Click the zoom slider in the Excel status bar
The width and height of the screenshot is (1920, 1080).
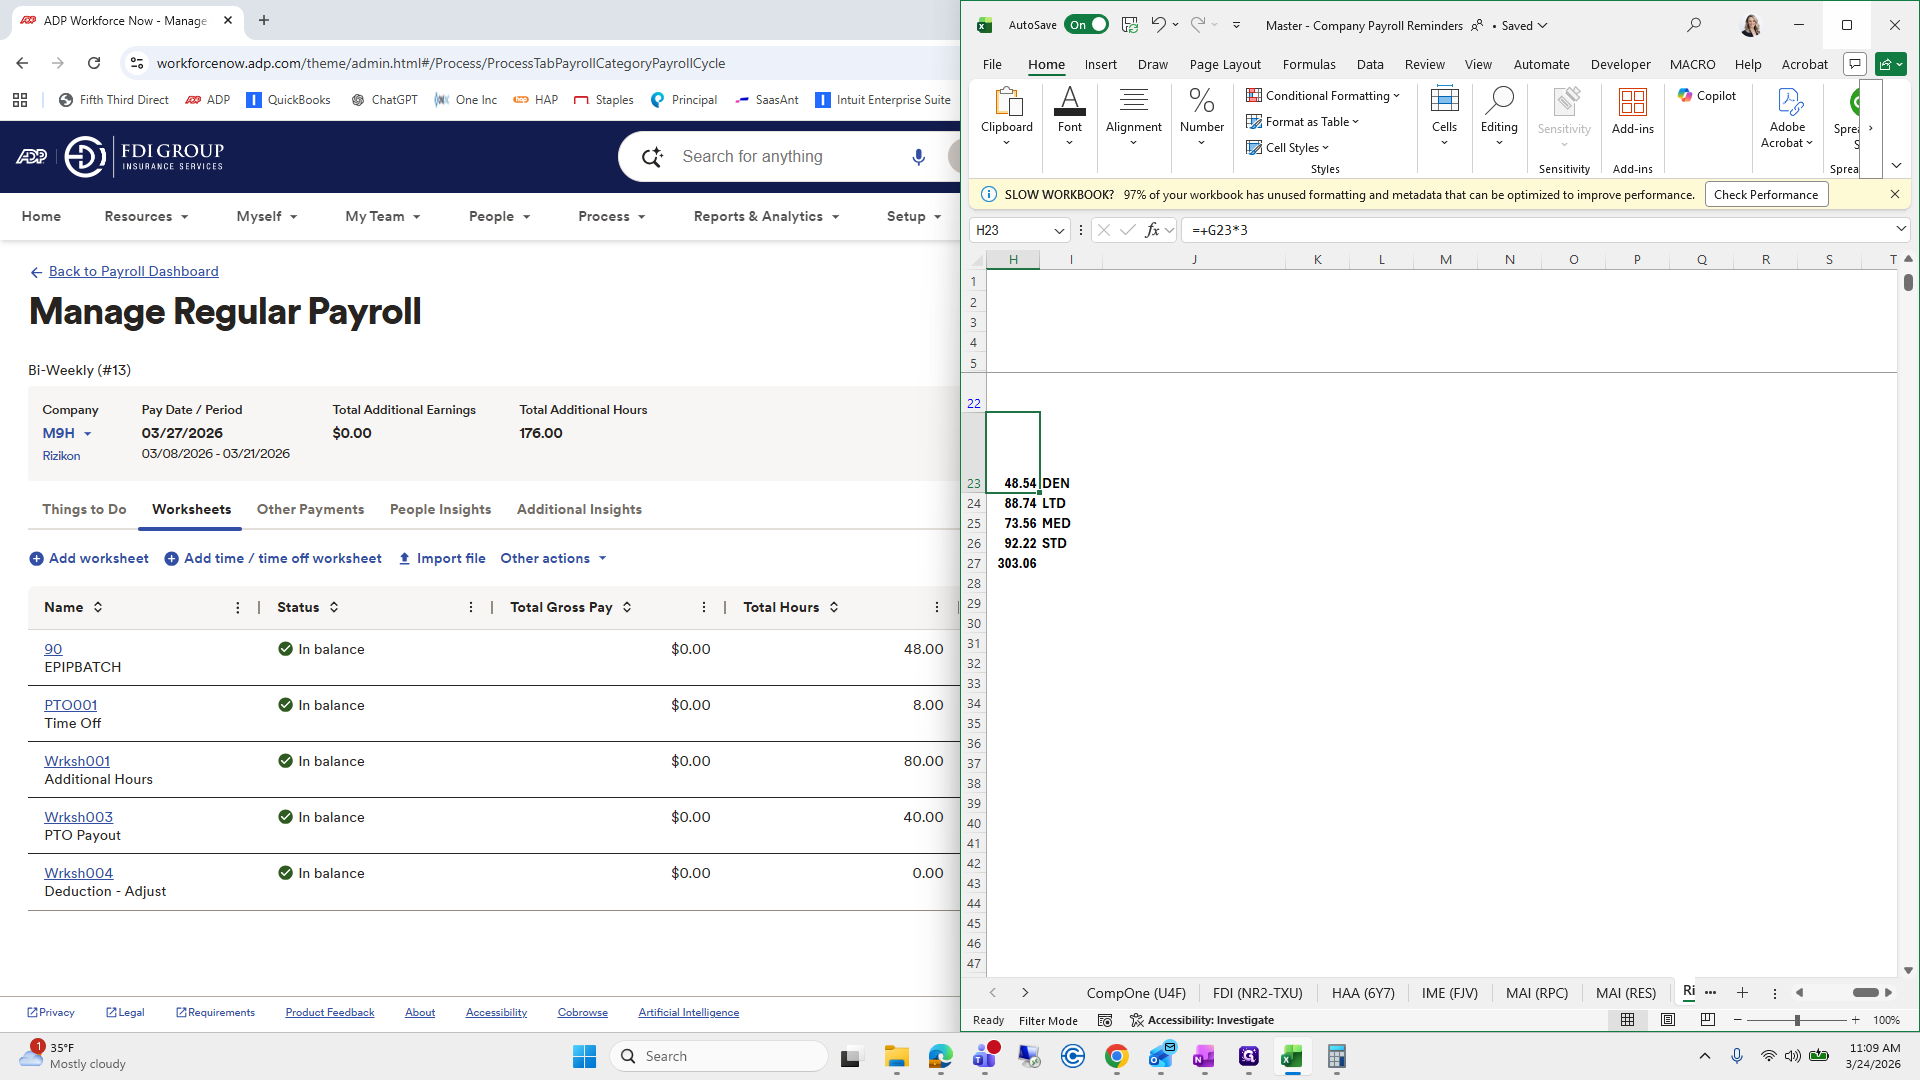(1797, 1020)
